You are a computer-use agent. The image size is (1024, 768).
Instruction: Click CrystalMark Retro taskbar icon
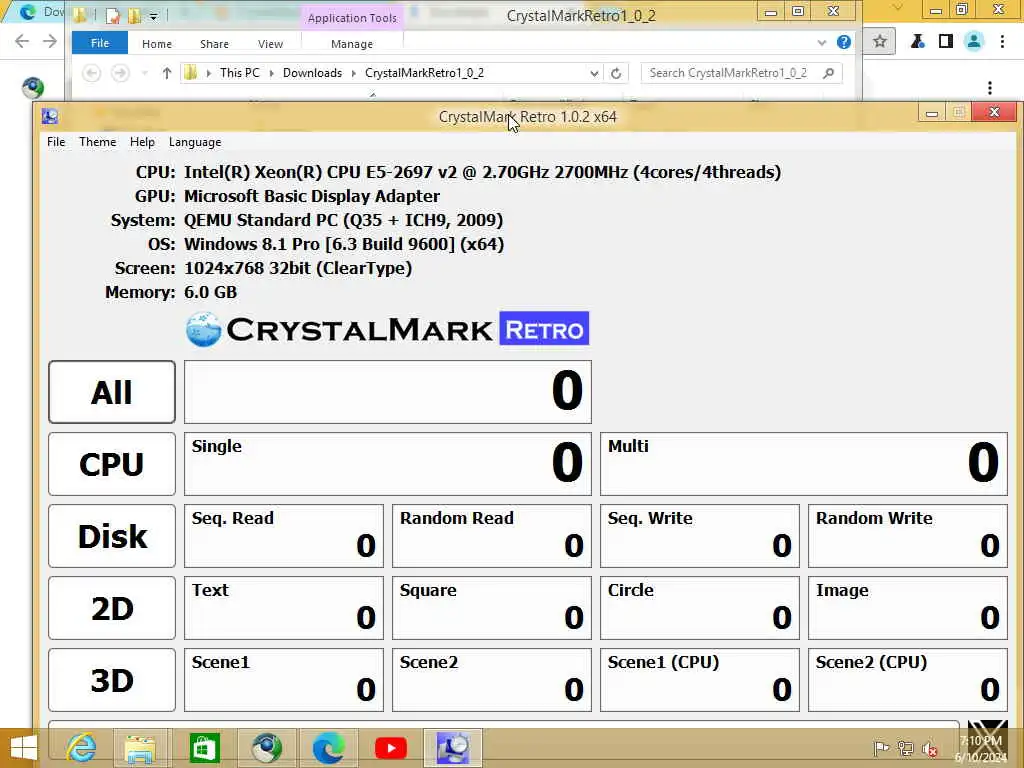coord(453,748)
